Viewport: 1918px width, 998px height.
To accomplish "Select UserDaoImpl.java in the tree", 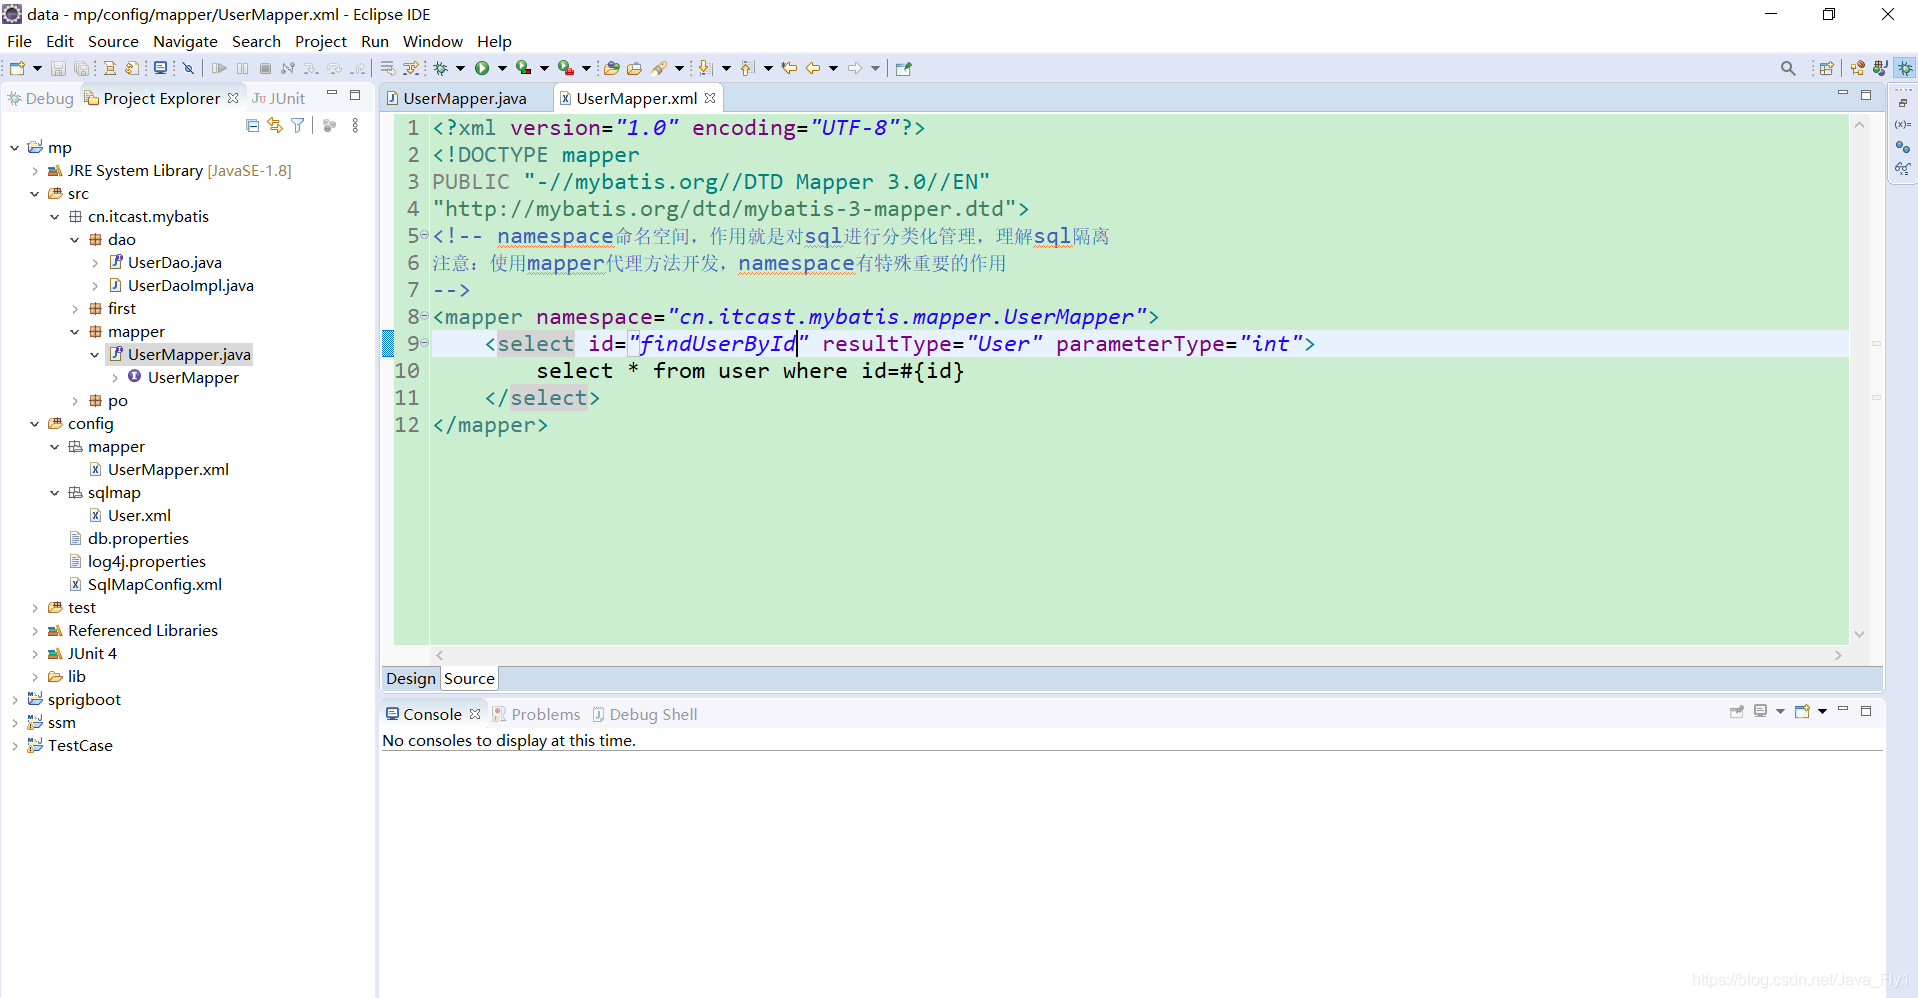I will (x=190, y=286).
